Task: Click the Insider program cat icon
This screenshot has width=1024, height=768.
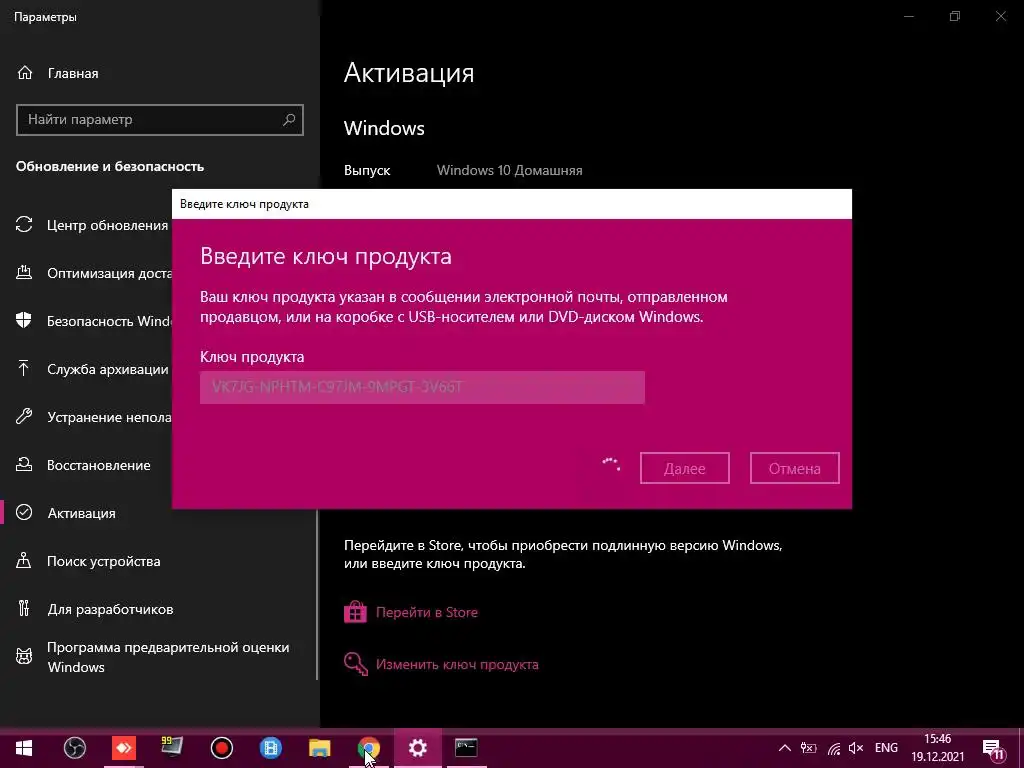Action: pyautogui.click(x=24, y=656)
